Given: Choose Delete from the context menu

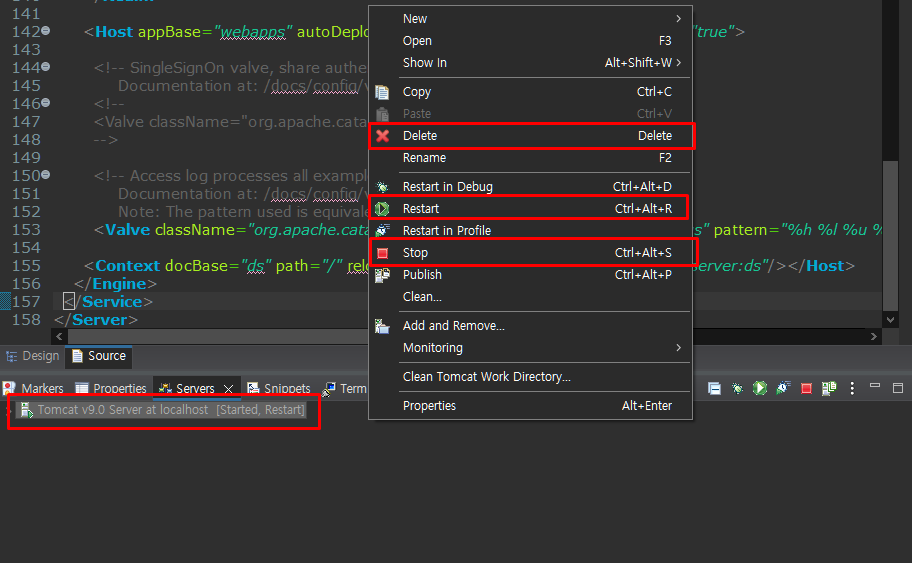Looking at the screenshot, I should click(530, 136).
